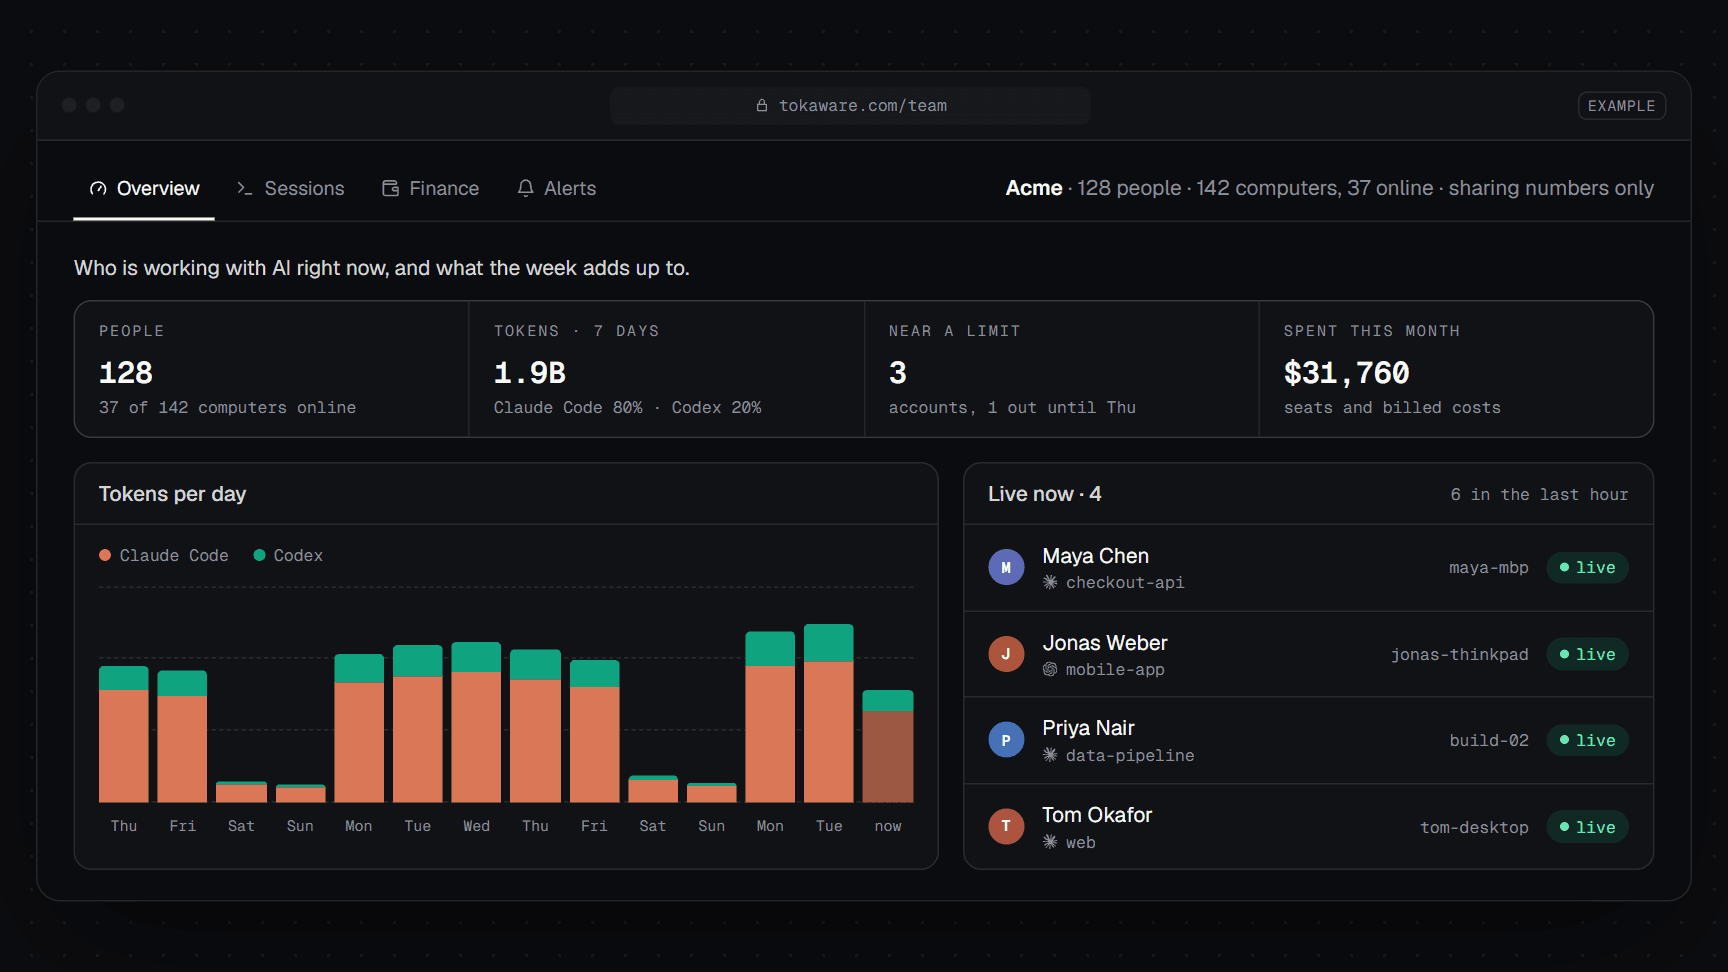Click the jonas-thinkpad computer name
This screenshot has width=1728, height=972.
(1459, 654)
